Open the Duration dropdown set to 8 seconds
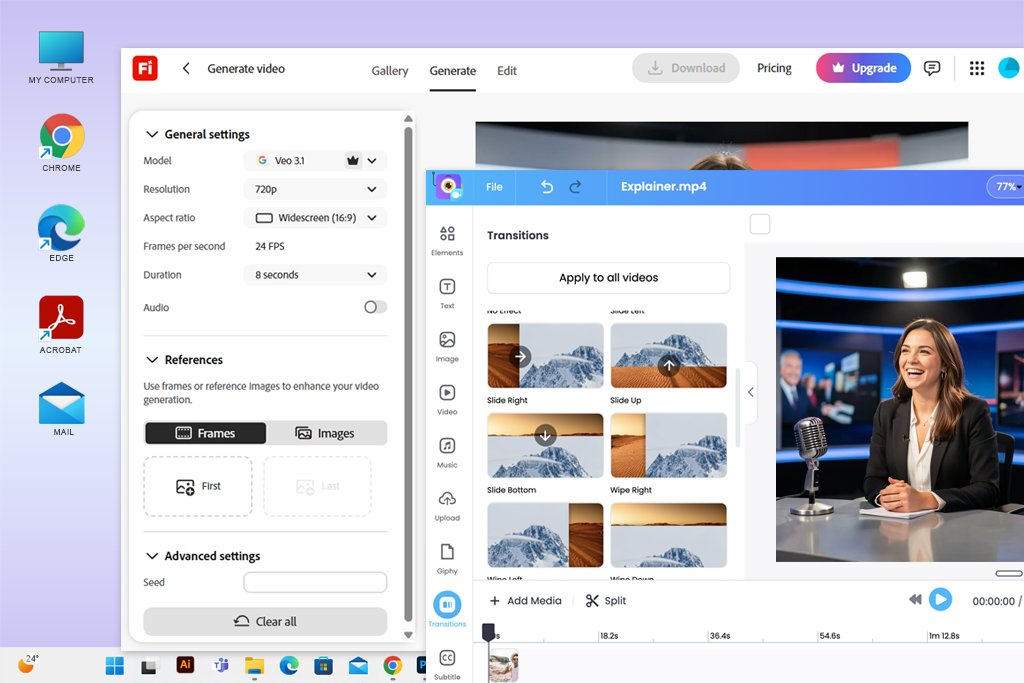The width and height of the screenshot is (1024, 683). click(x=315, y=275)
